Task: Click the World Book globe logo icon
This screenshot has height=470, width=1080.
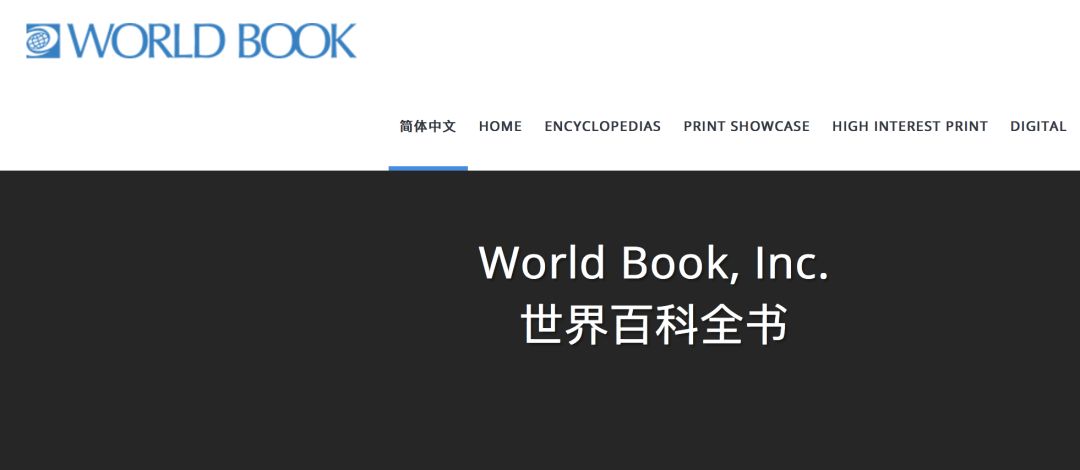Action: pyautogui.click(x=43, y=41)
